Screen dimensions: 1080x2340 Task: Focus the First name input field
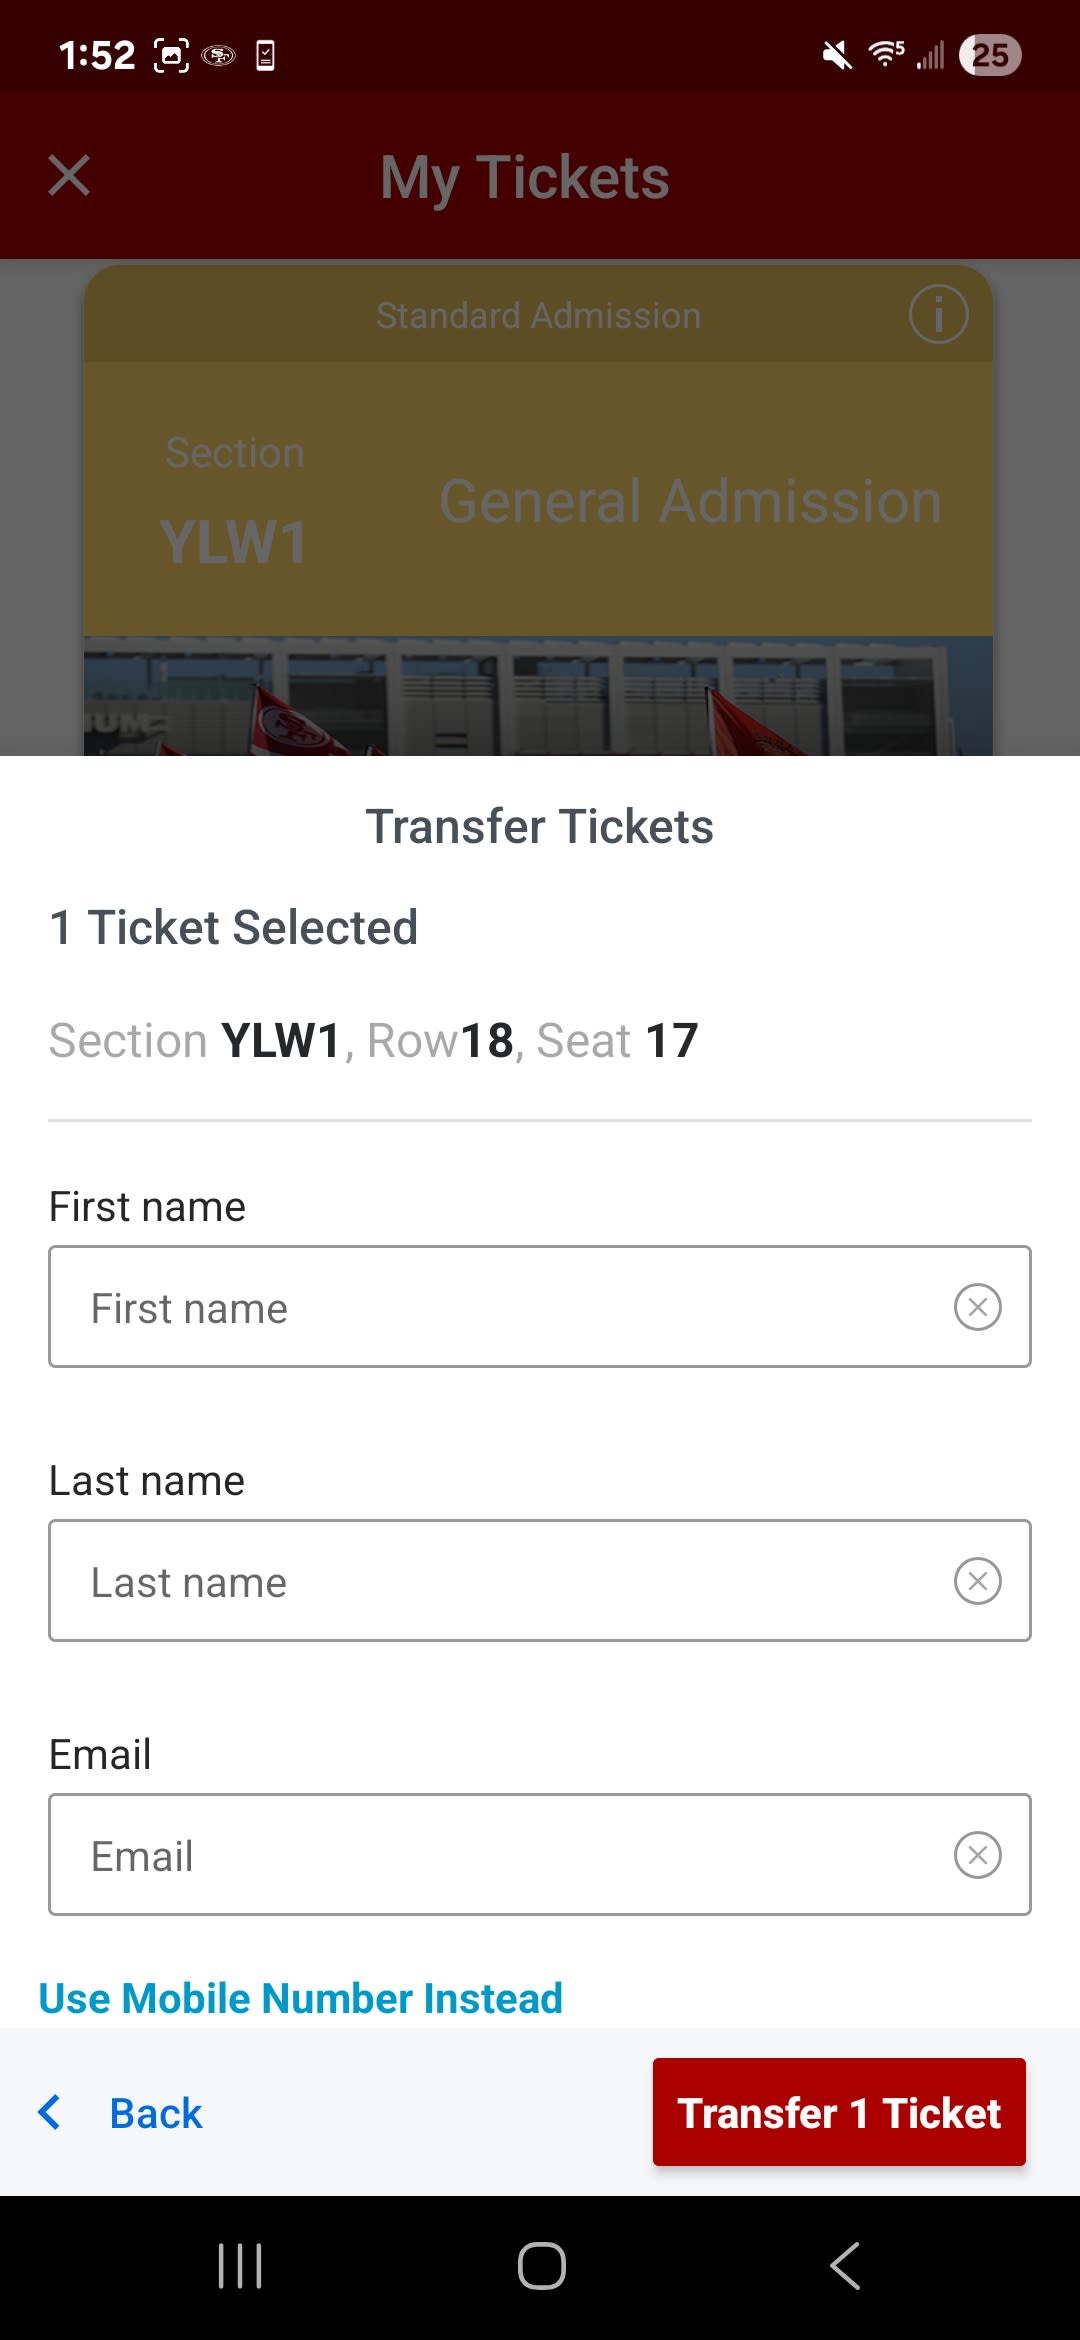pyautogui.click(x=500, y=1307)
